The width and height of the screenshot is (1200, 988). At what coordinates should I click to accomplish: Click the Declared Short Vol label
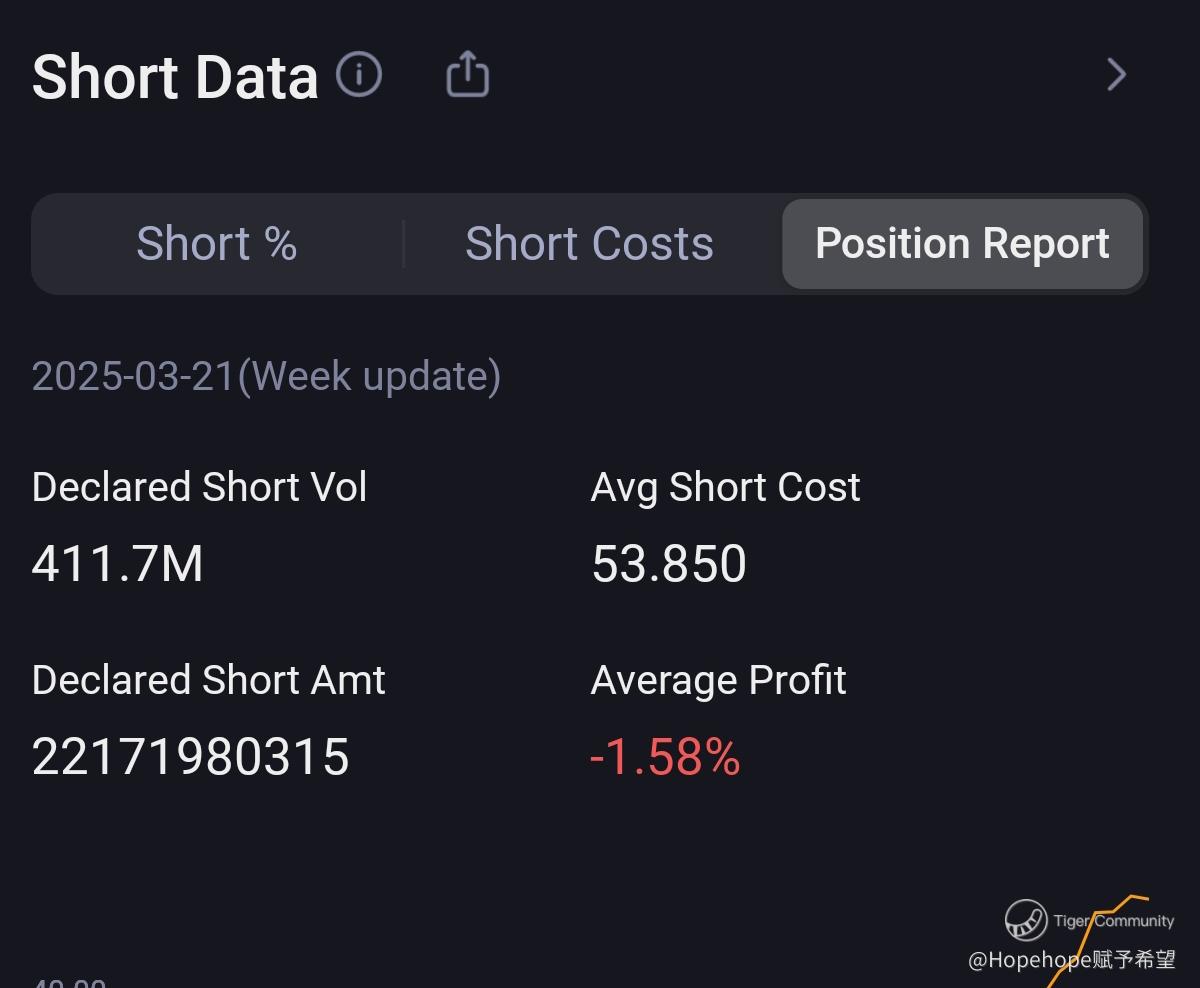[199, 488]
